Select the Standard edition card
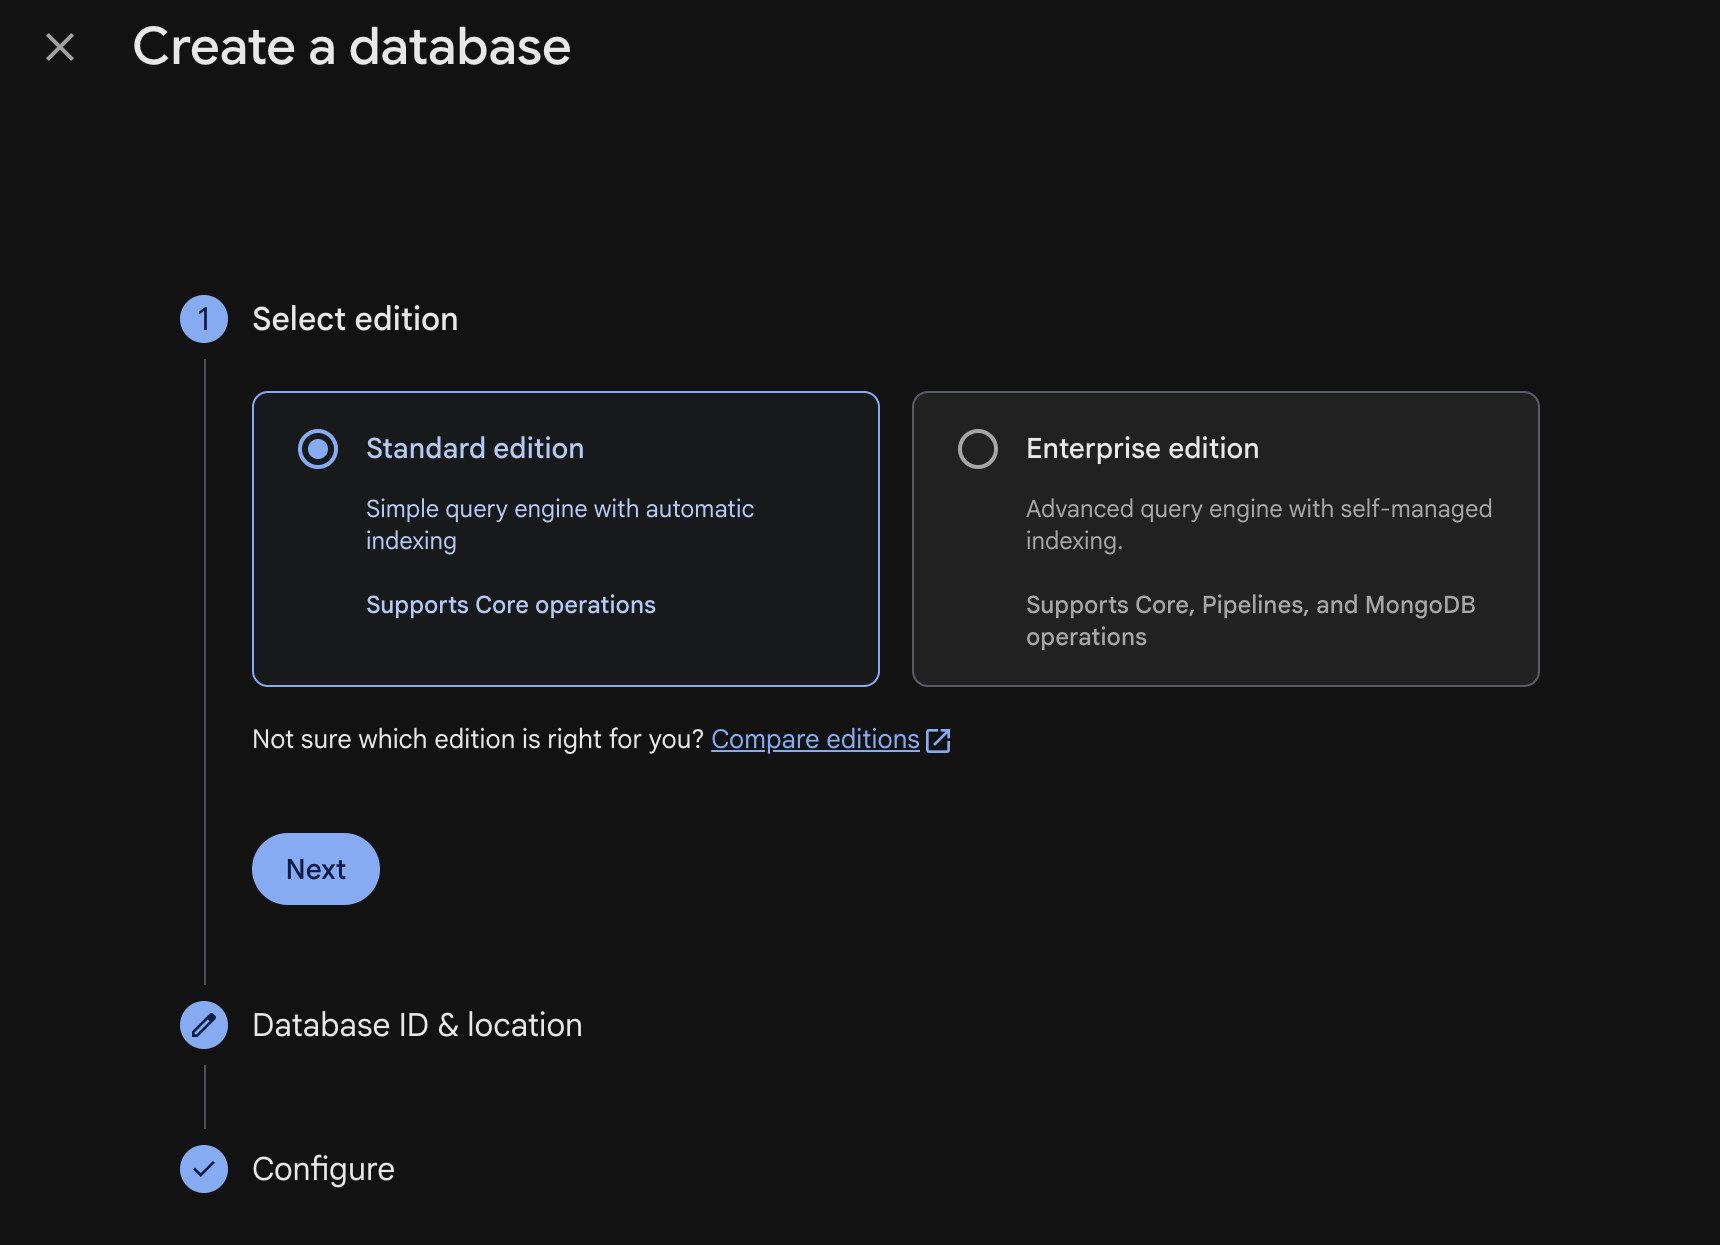This screenshot has height=1245, width=1720. click(x=565, y=539)
